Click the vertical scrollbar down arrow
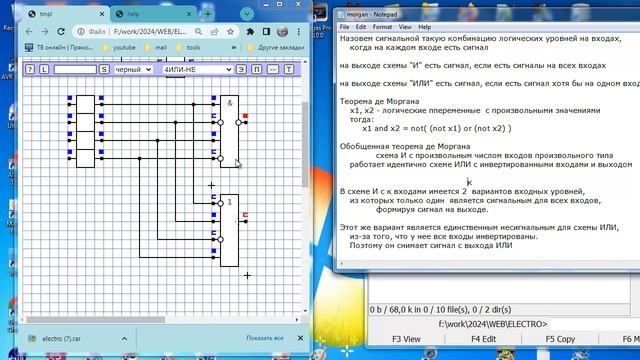Screen dimensions: 640x360 click(305, 311)
